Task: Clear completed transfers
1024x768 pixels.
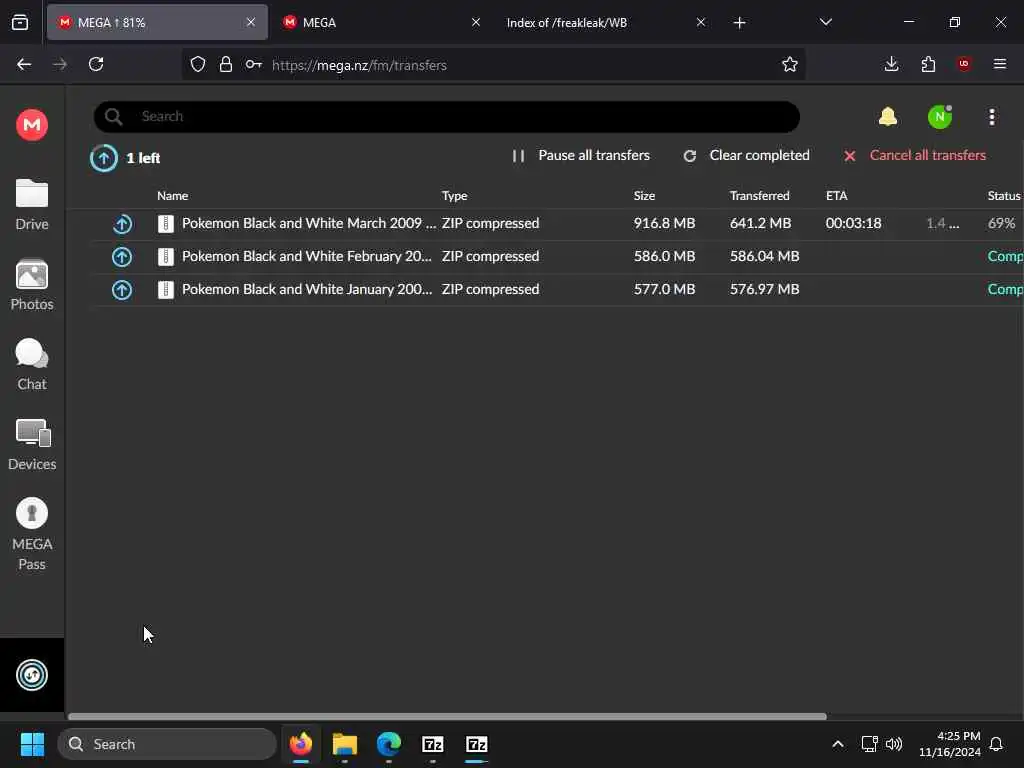Action: pyautogui.click(x=746, y=155)
